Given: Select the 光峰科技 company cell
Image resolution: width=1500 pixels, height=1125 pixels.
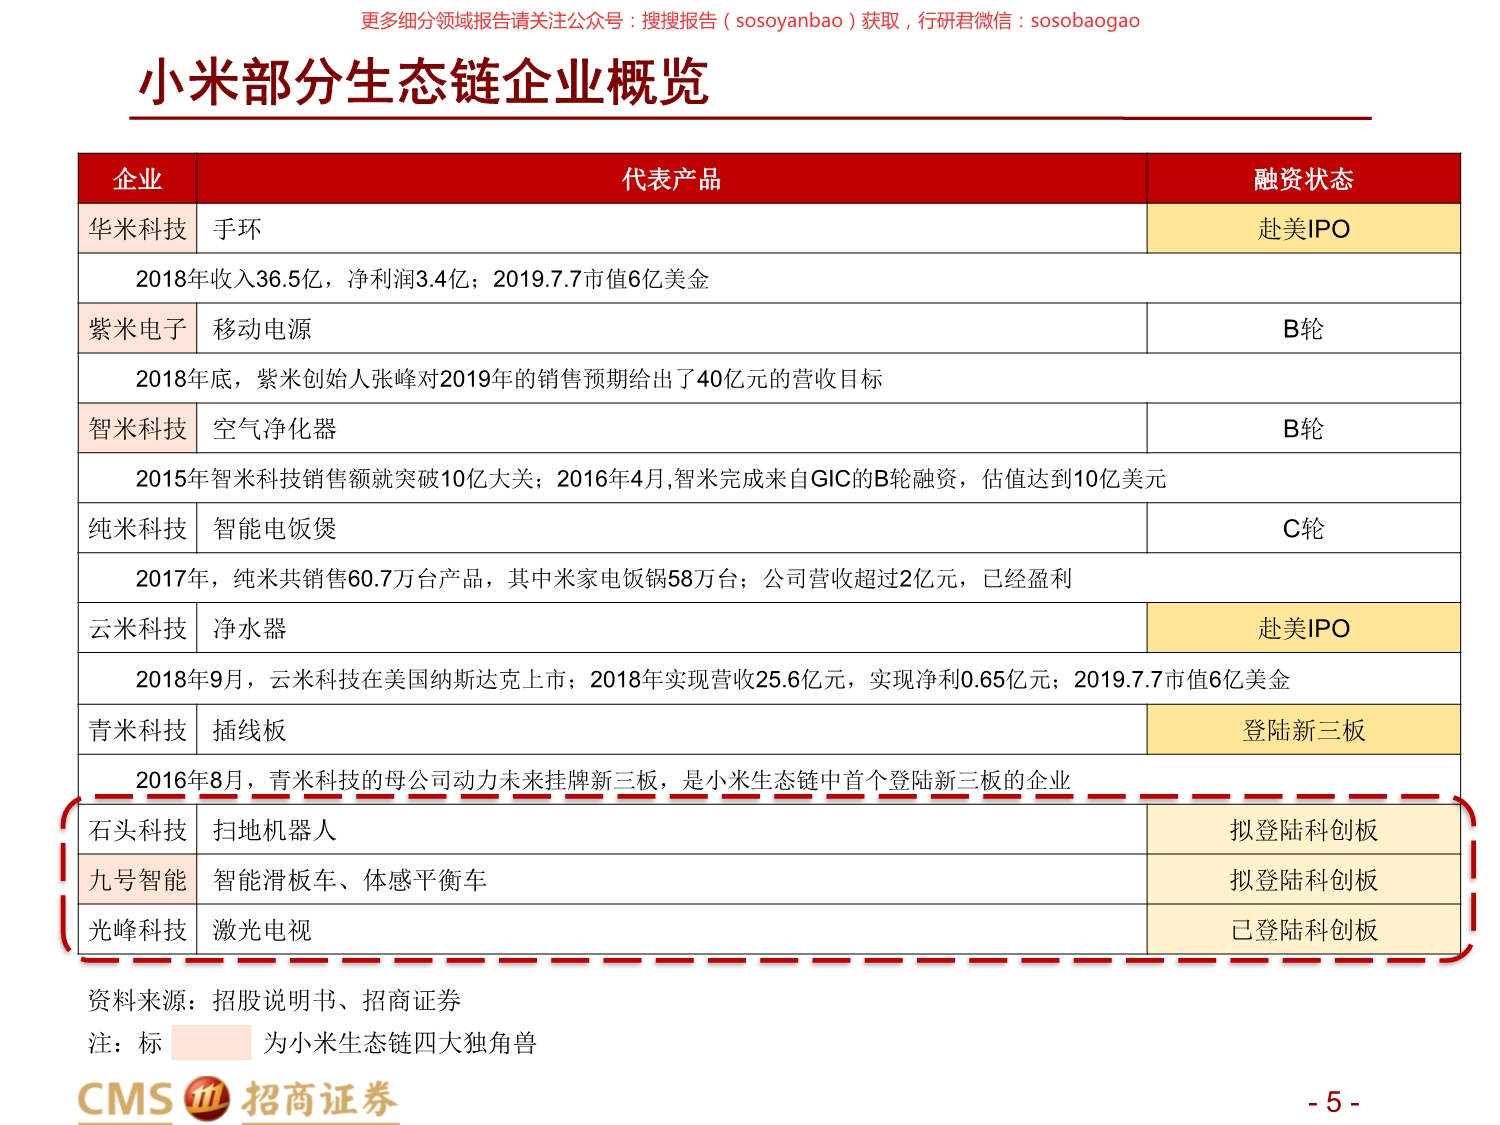Looking at the screenshot, I should tap(138, 930).
